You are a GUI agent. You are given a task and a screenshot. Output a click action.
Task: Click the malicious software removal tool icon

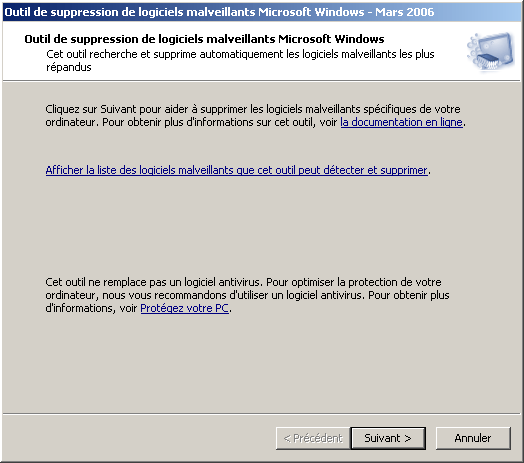click(x=491, y=52)
